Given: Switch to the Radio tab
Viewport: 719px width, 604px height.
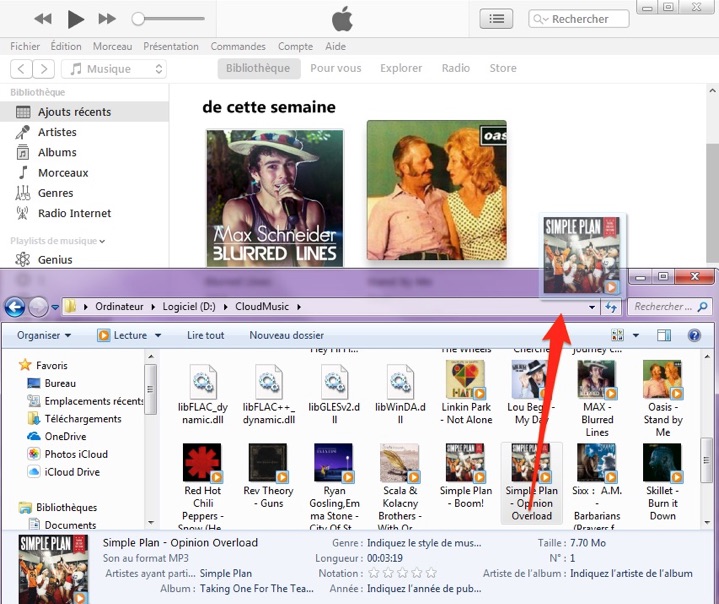Looking at the screenshot, I should click(x=455, y=68).
